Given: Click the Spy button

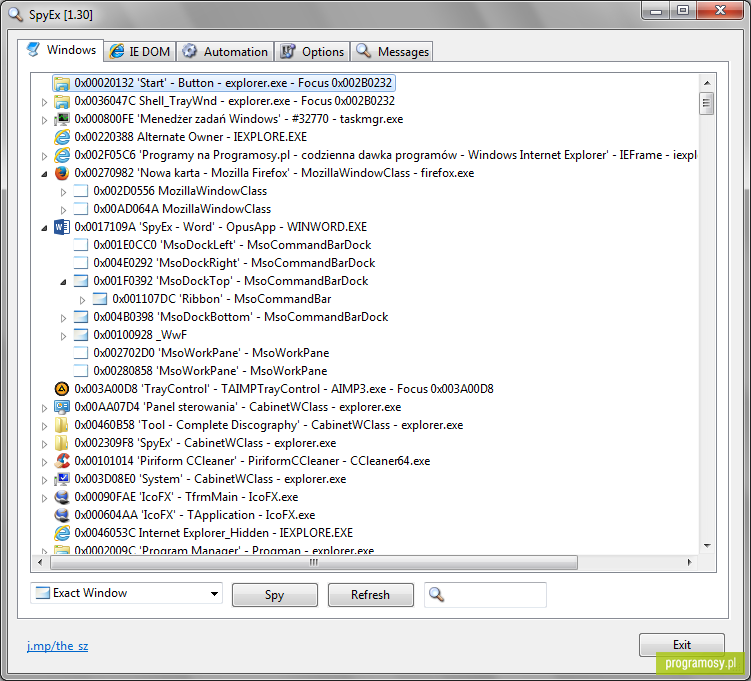Looking at the screenshot, I should [274, 595].
